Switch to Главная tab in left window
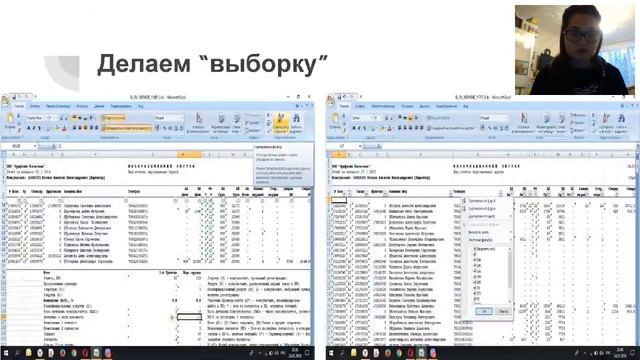Viewport: 640px width, 360px height. click(19, 106)
